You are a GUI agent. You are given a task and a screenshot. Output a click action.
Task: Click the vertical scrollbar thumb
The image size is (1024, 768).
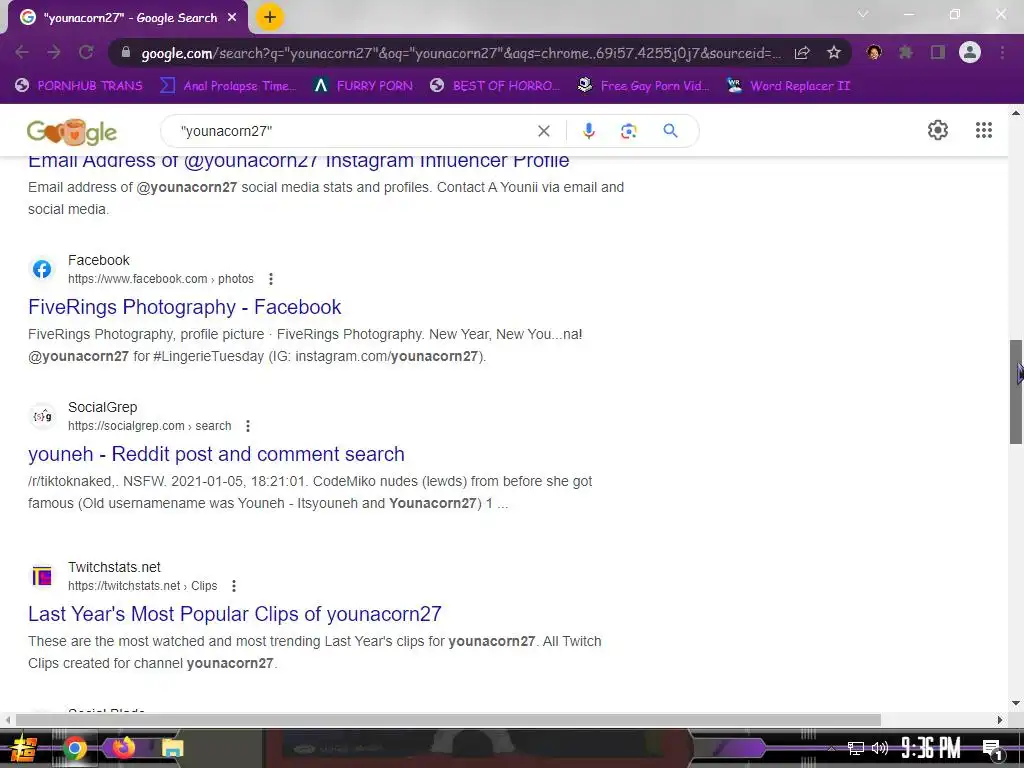click(1016, 392)
